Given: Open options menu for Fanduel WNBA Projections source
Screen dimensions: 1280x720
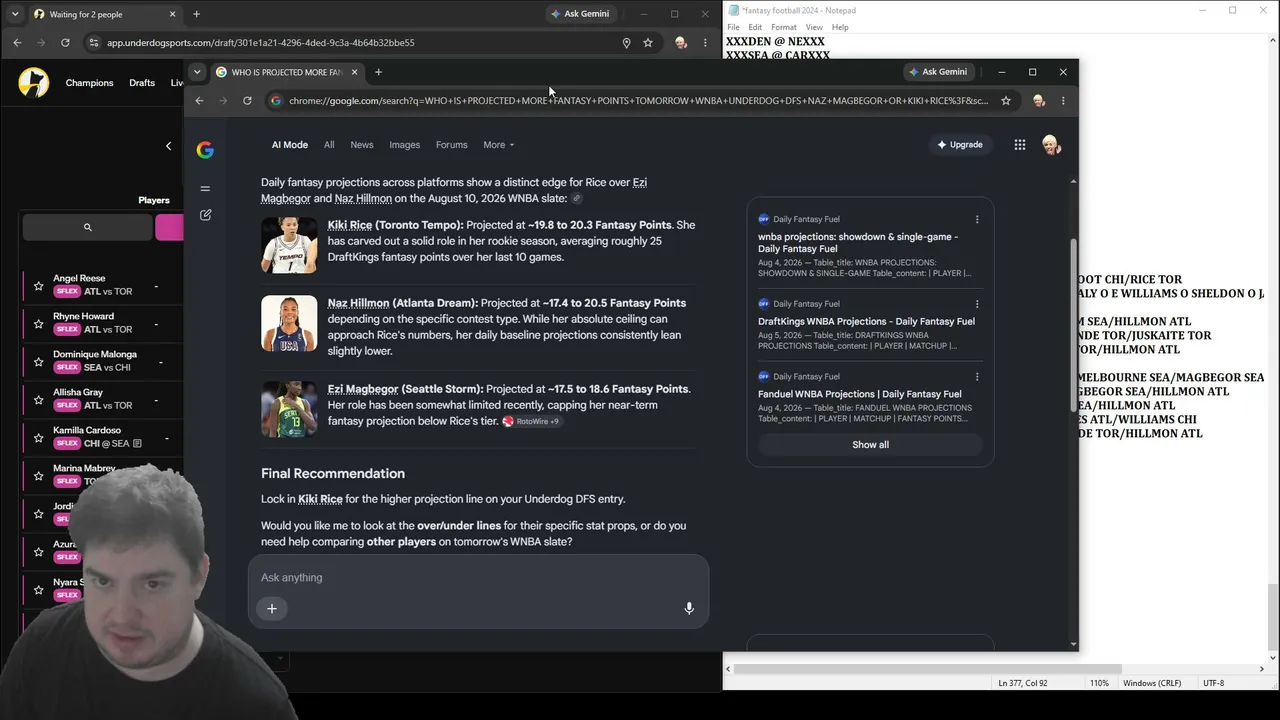Looking at the screenshot, I should coord(977,377).
